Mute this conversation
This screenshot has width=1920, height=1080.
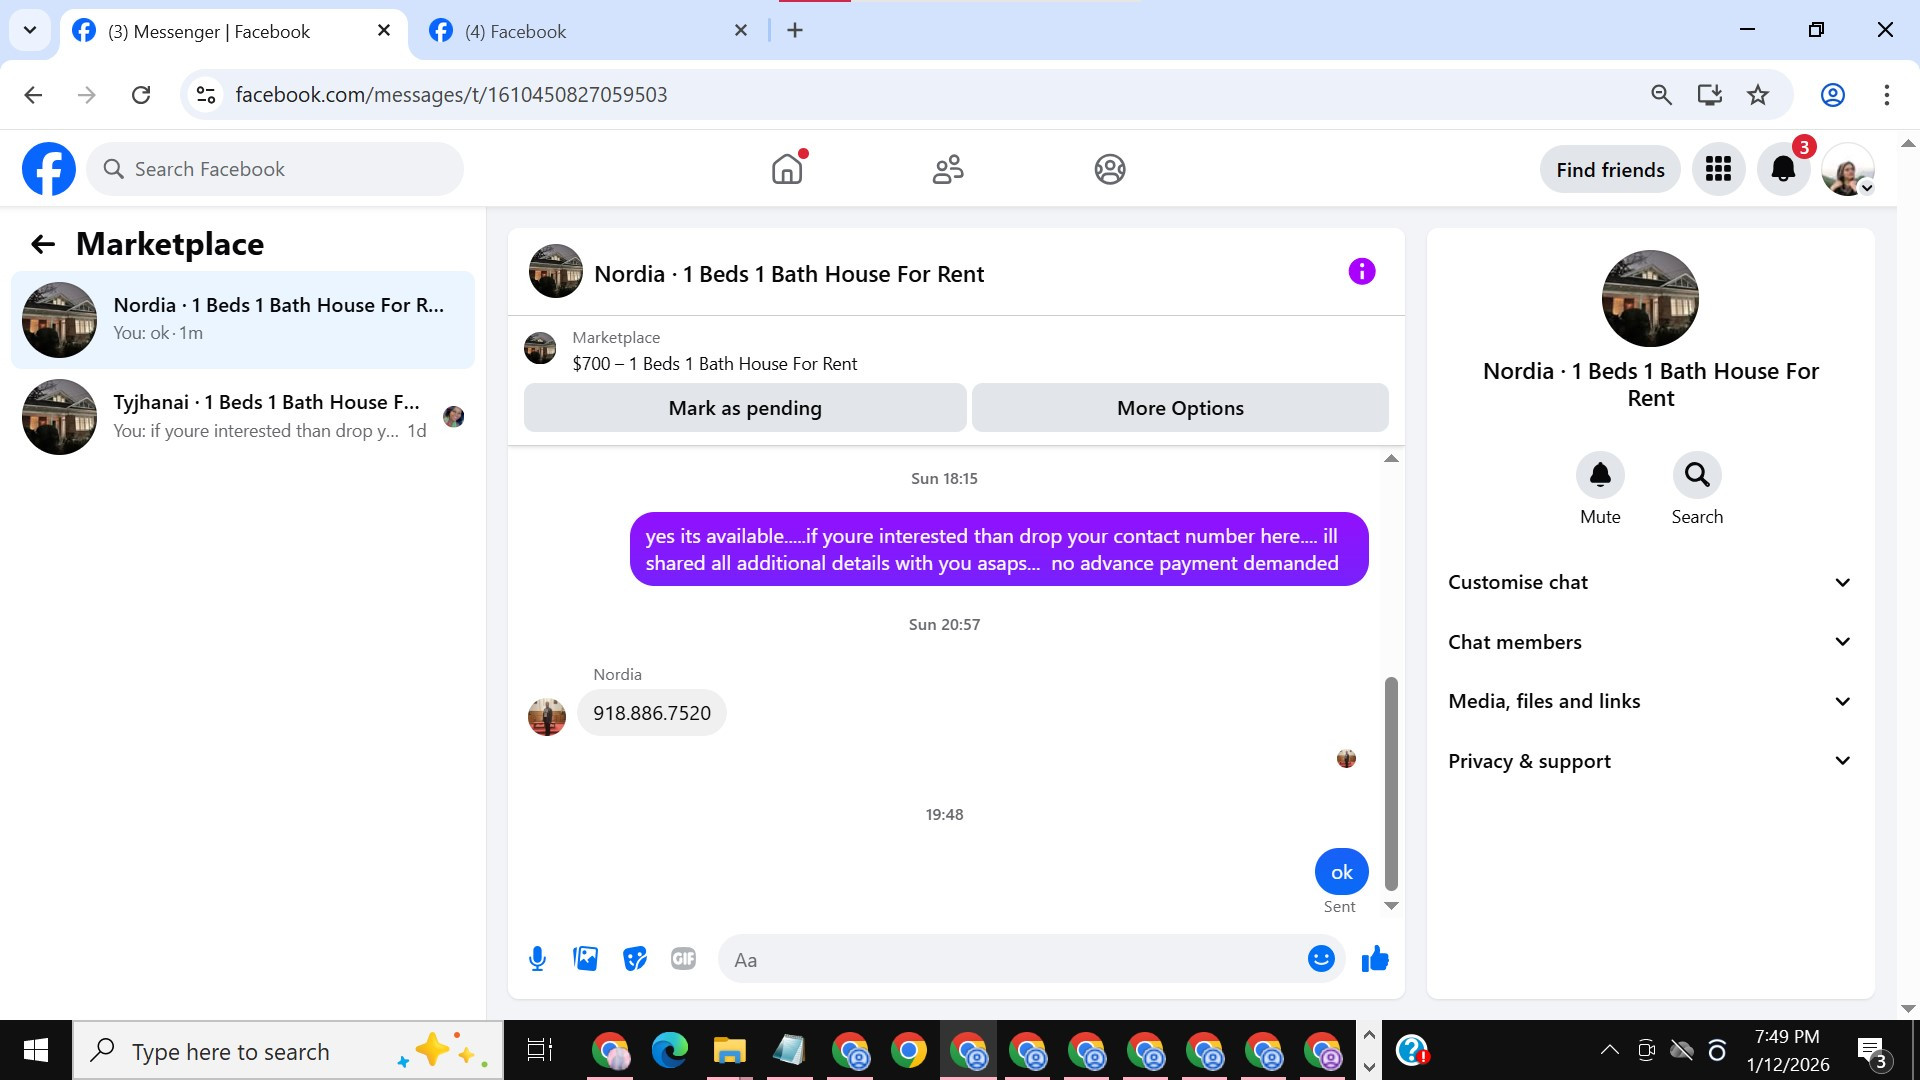[x=1600, y=475]
